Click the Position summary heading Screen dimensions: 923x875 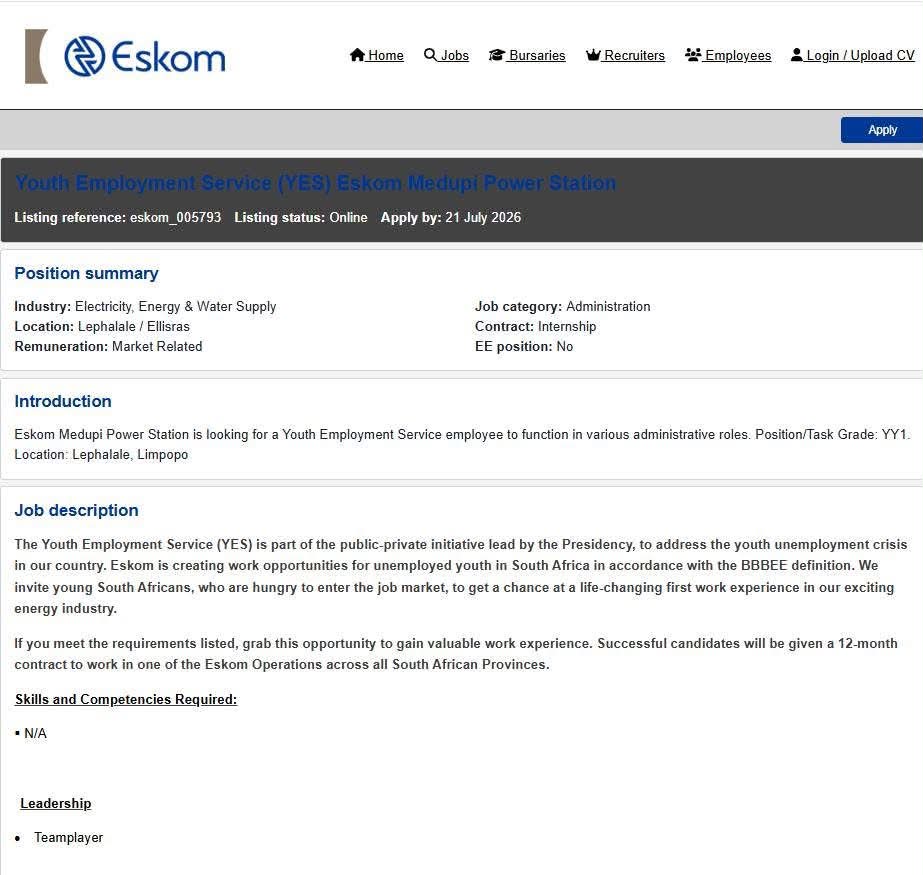[x=87, y=273]
